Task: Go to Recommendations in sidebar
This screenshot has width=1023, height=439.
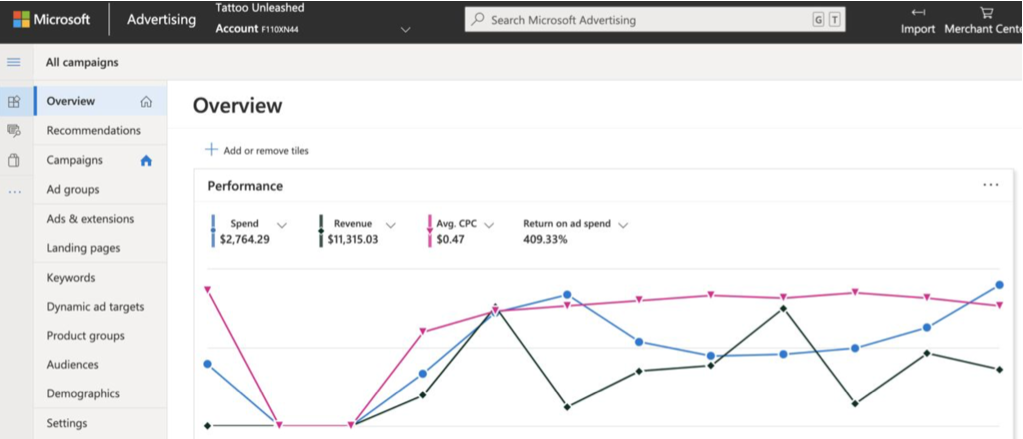Action: pyautogui.click(x=93, y=130)
